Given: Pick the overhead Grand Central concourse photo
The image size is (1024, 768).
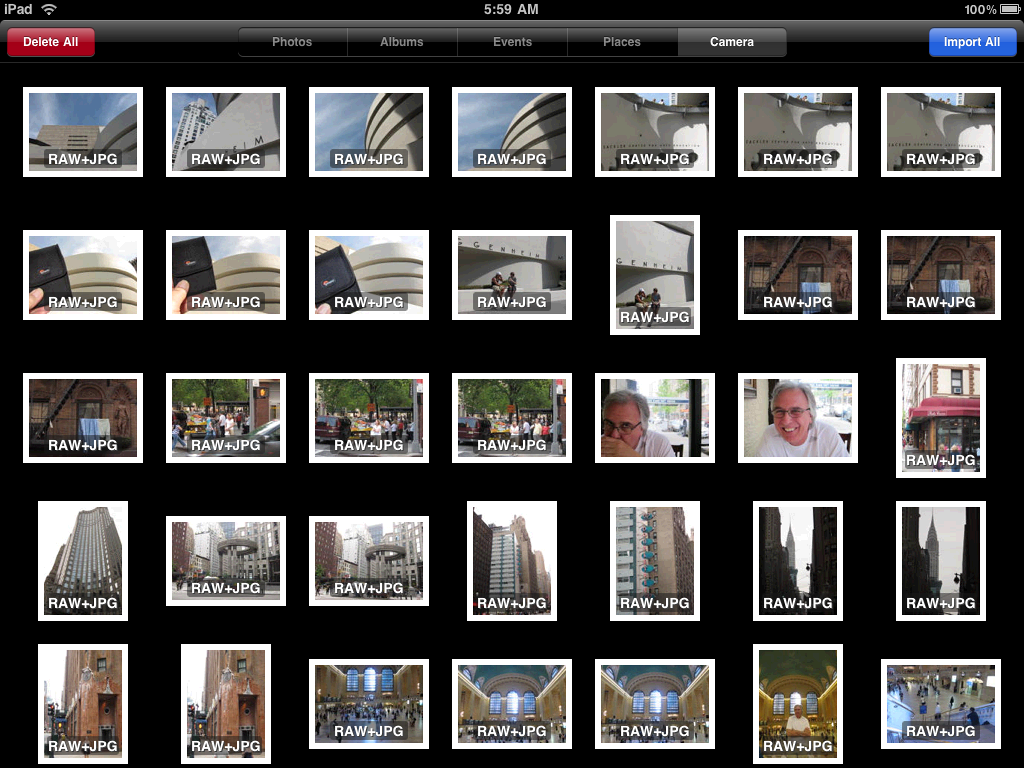Looking at the screenshot, I should pos(941,704).
